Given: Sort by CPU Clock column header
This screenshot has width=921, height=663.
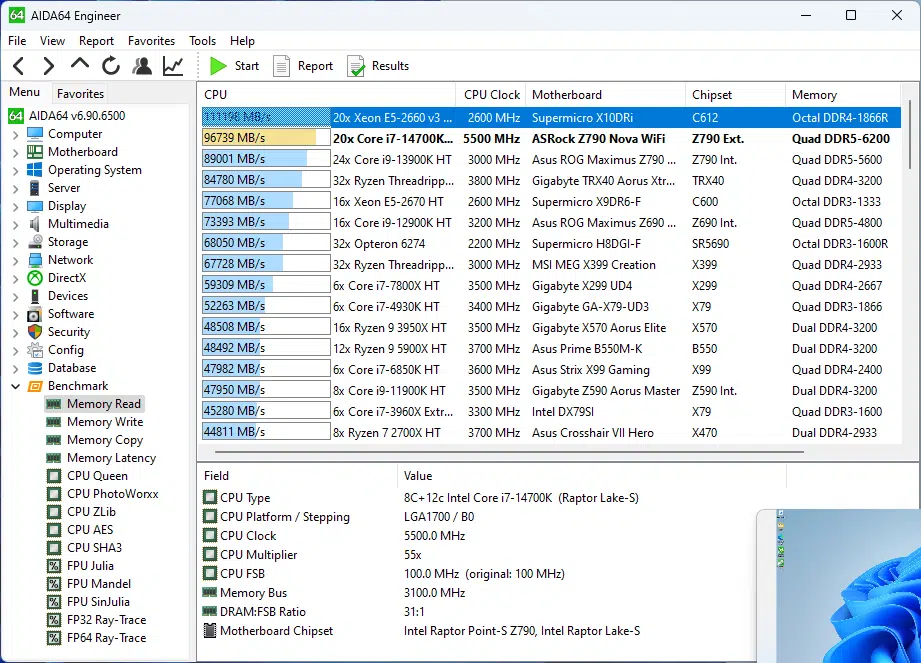Looking at the screenshot, I should (490, 95).
